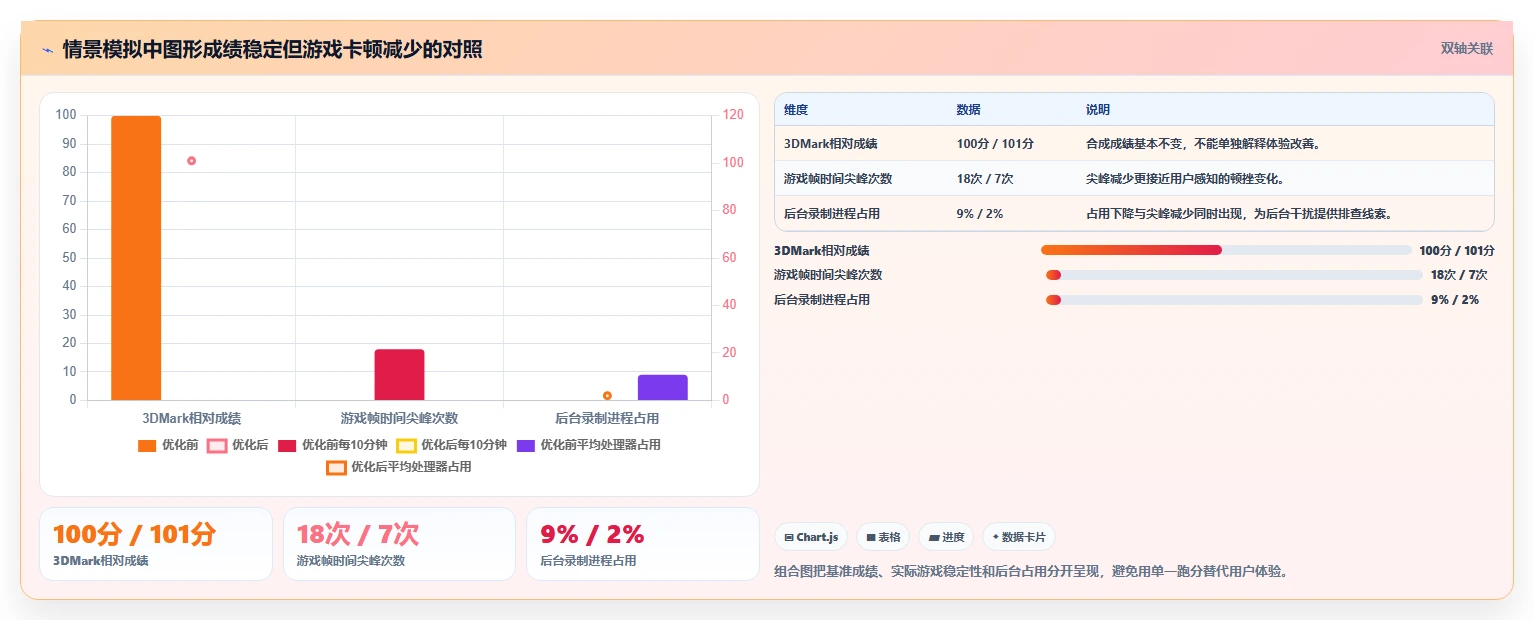Select the 游戏帧时间尖峰次数 table row label
Screen dimensions: 1534x620
tap(838, 179)
